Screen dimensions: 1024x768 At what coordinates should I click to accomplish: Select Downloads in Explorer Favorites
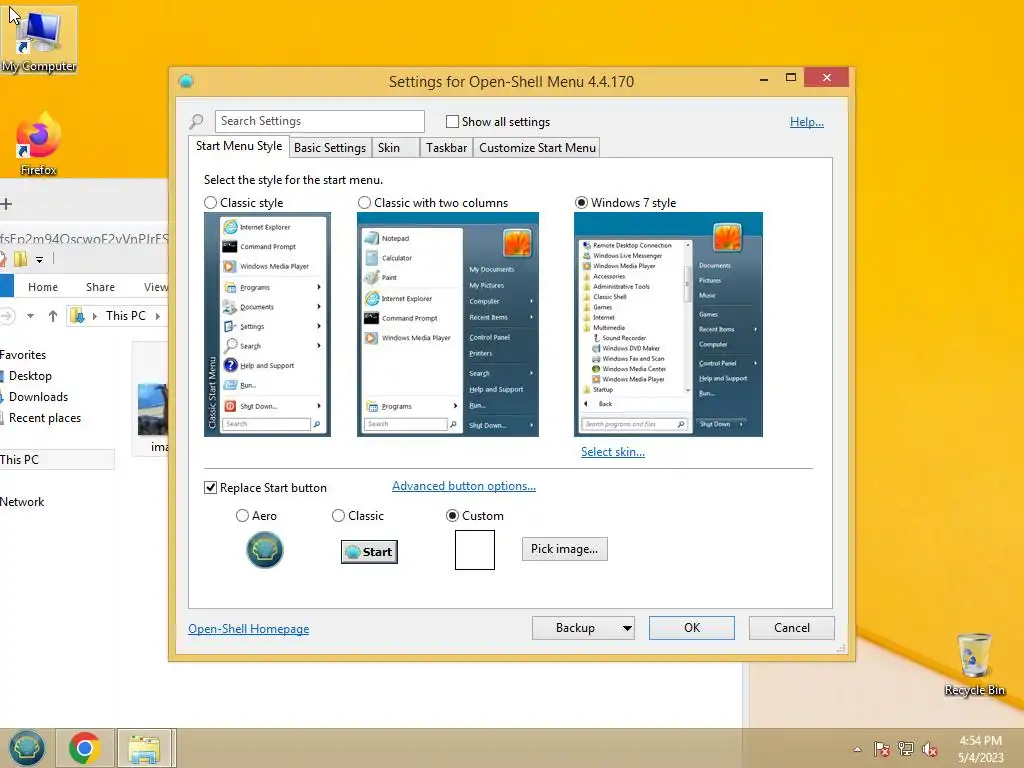click(38, 397)
